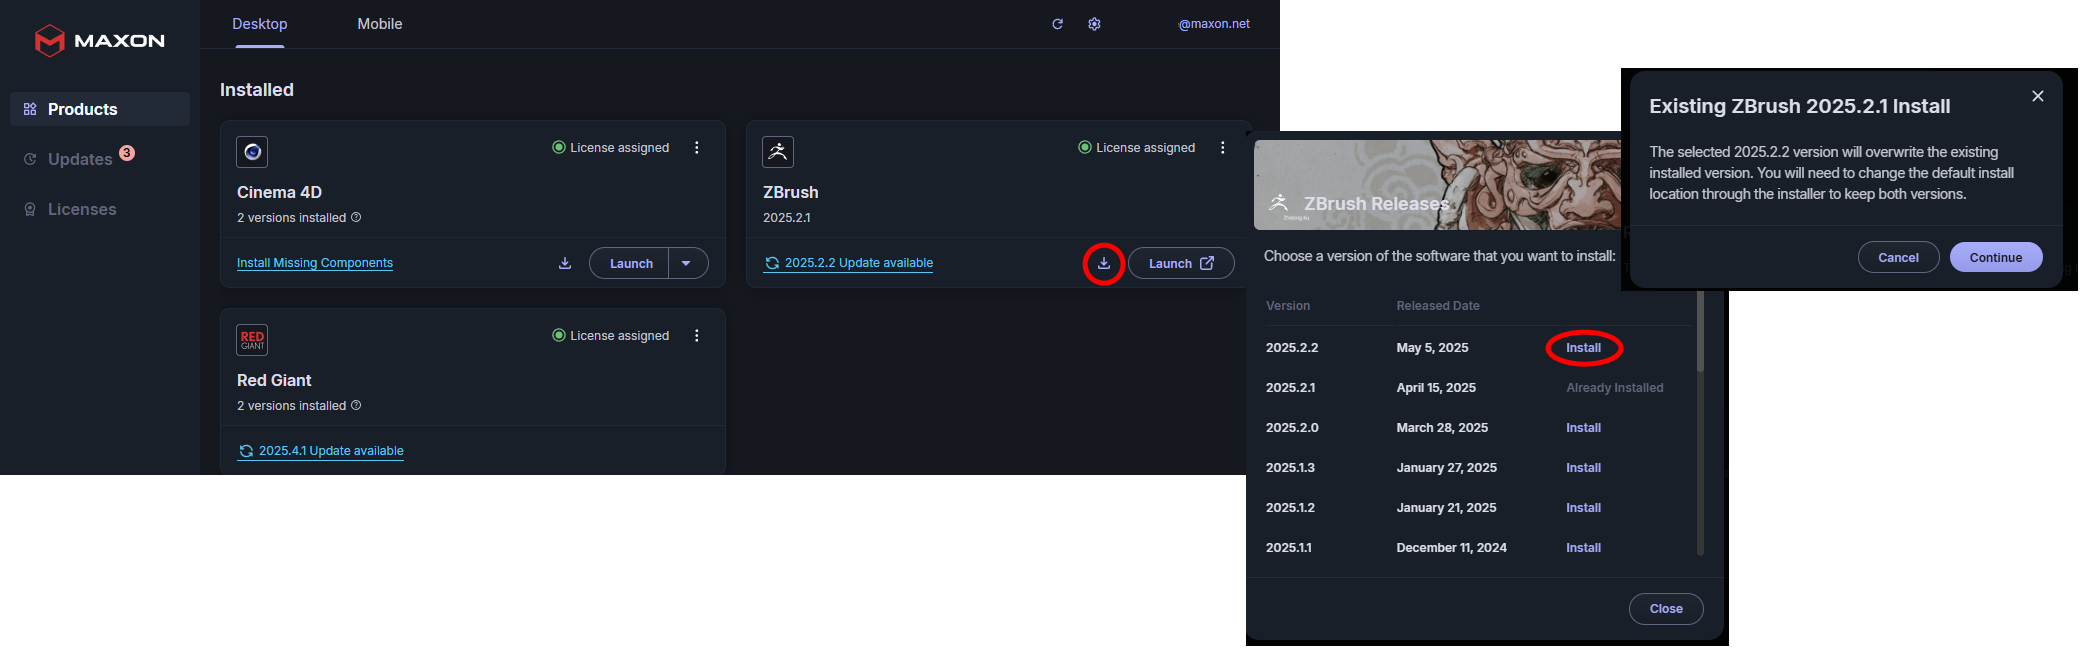Install ZBrush version 2025.2.2
Screen dimensions: 2092x659
pyautogui.click(x=1583, y=348)
